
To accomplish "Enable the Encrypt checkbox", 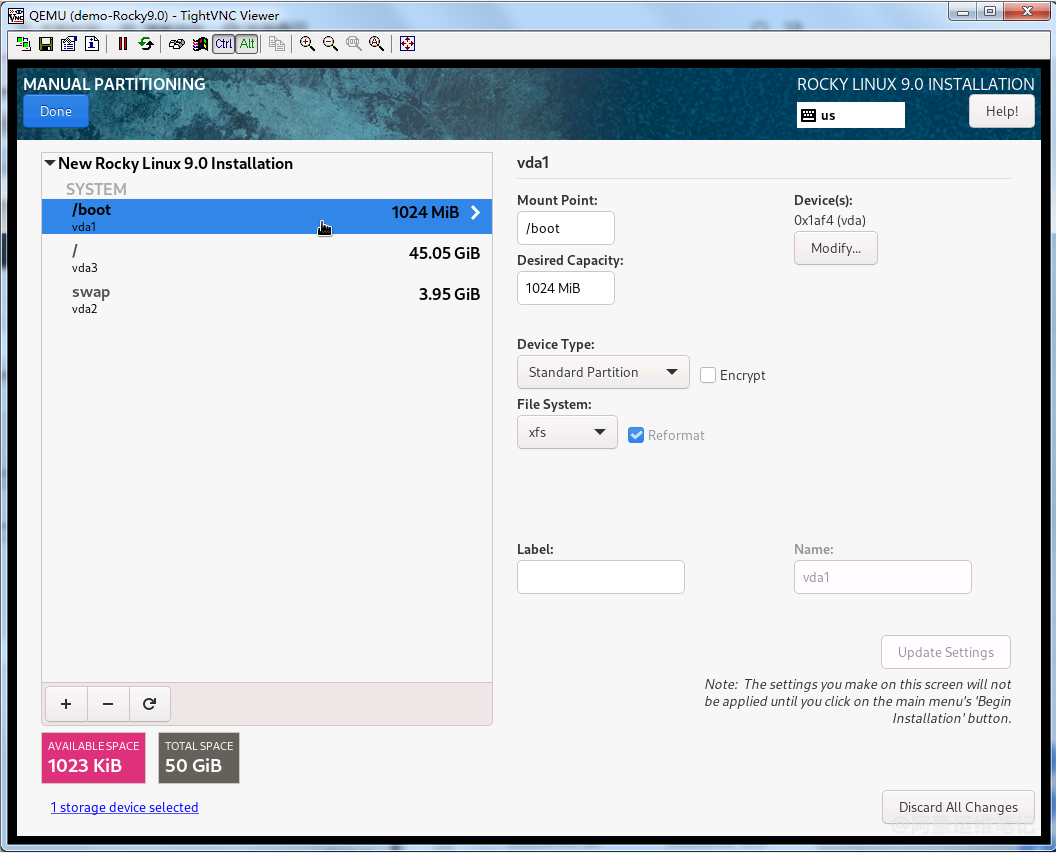I will pos(708,375).
